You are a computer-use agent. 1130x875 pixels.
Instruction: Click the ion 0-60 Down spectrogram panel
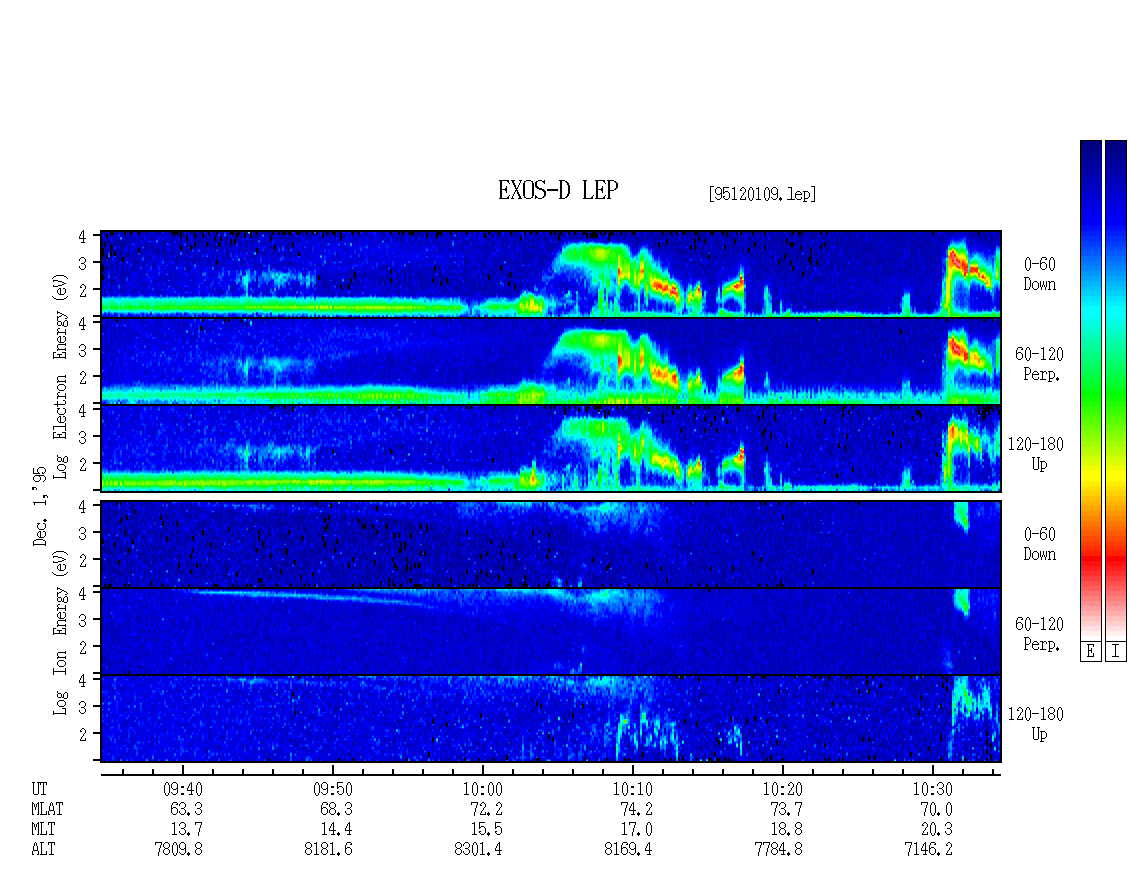pyautogui.click(x=551, y=544)
